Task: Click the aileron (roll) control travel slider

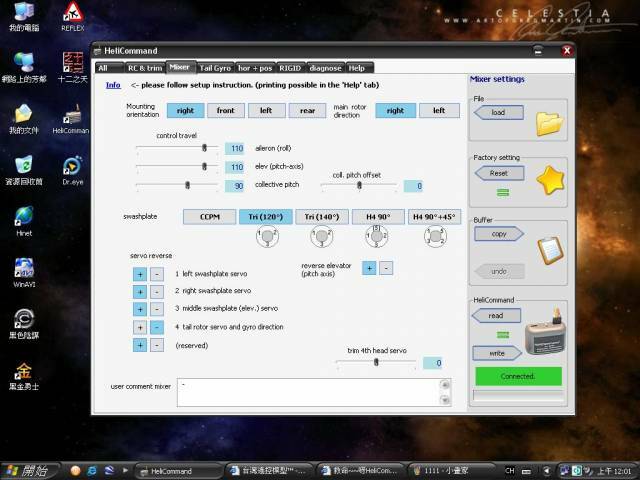Action: point(204,147)
